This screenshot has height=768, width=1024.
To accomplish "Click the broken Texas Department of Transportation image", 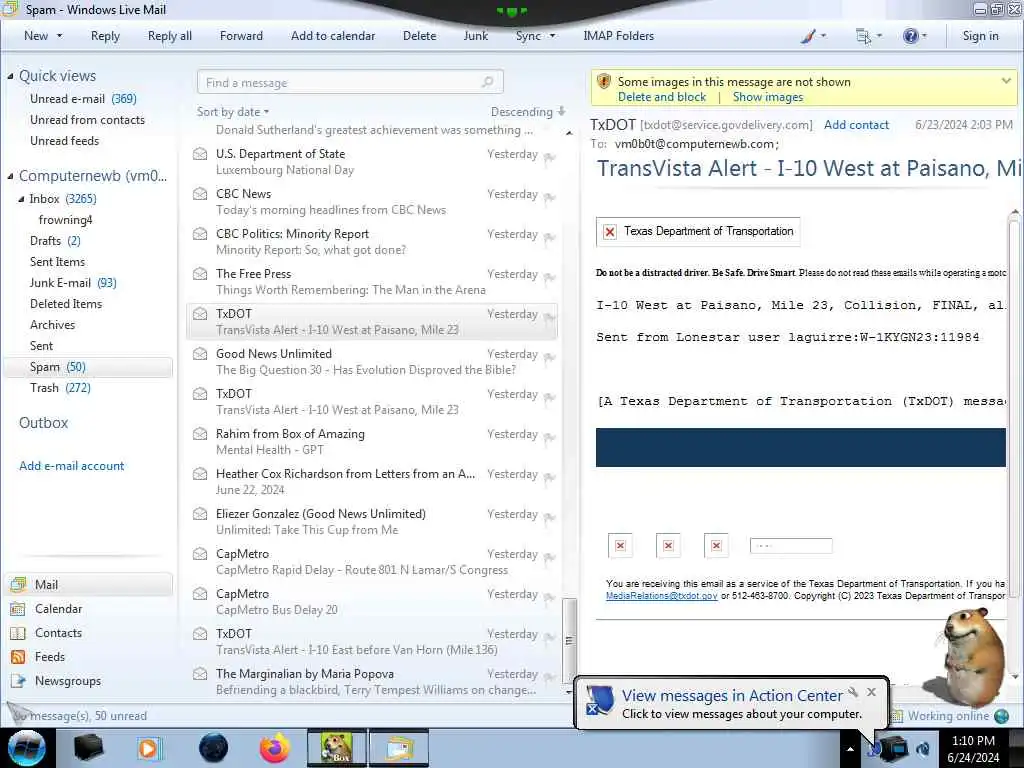I will coord(698,231).
